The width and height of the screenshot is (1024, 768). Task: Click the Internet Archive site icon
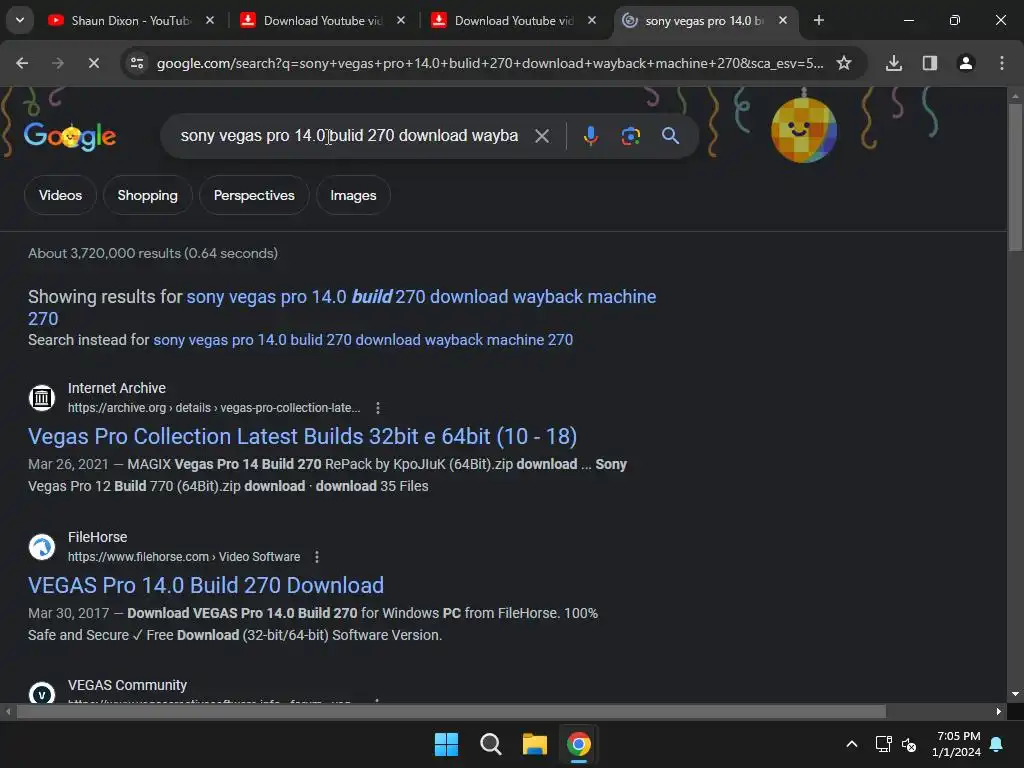pos(42,398)
